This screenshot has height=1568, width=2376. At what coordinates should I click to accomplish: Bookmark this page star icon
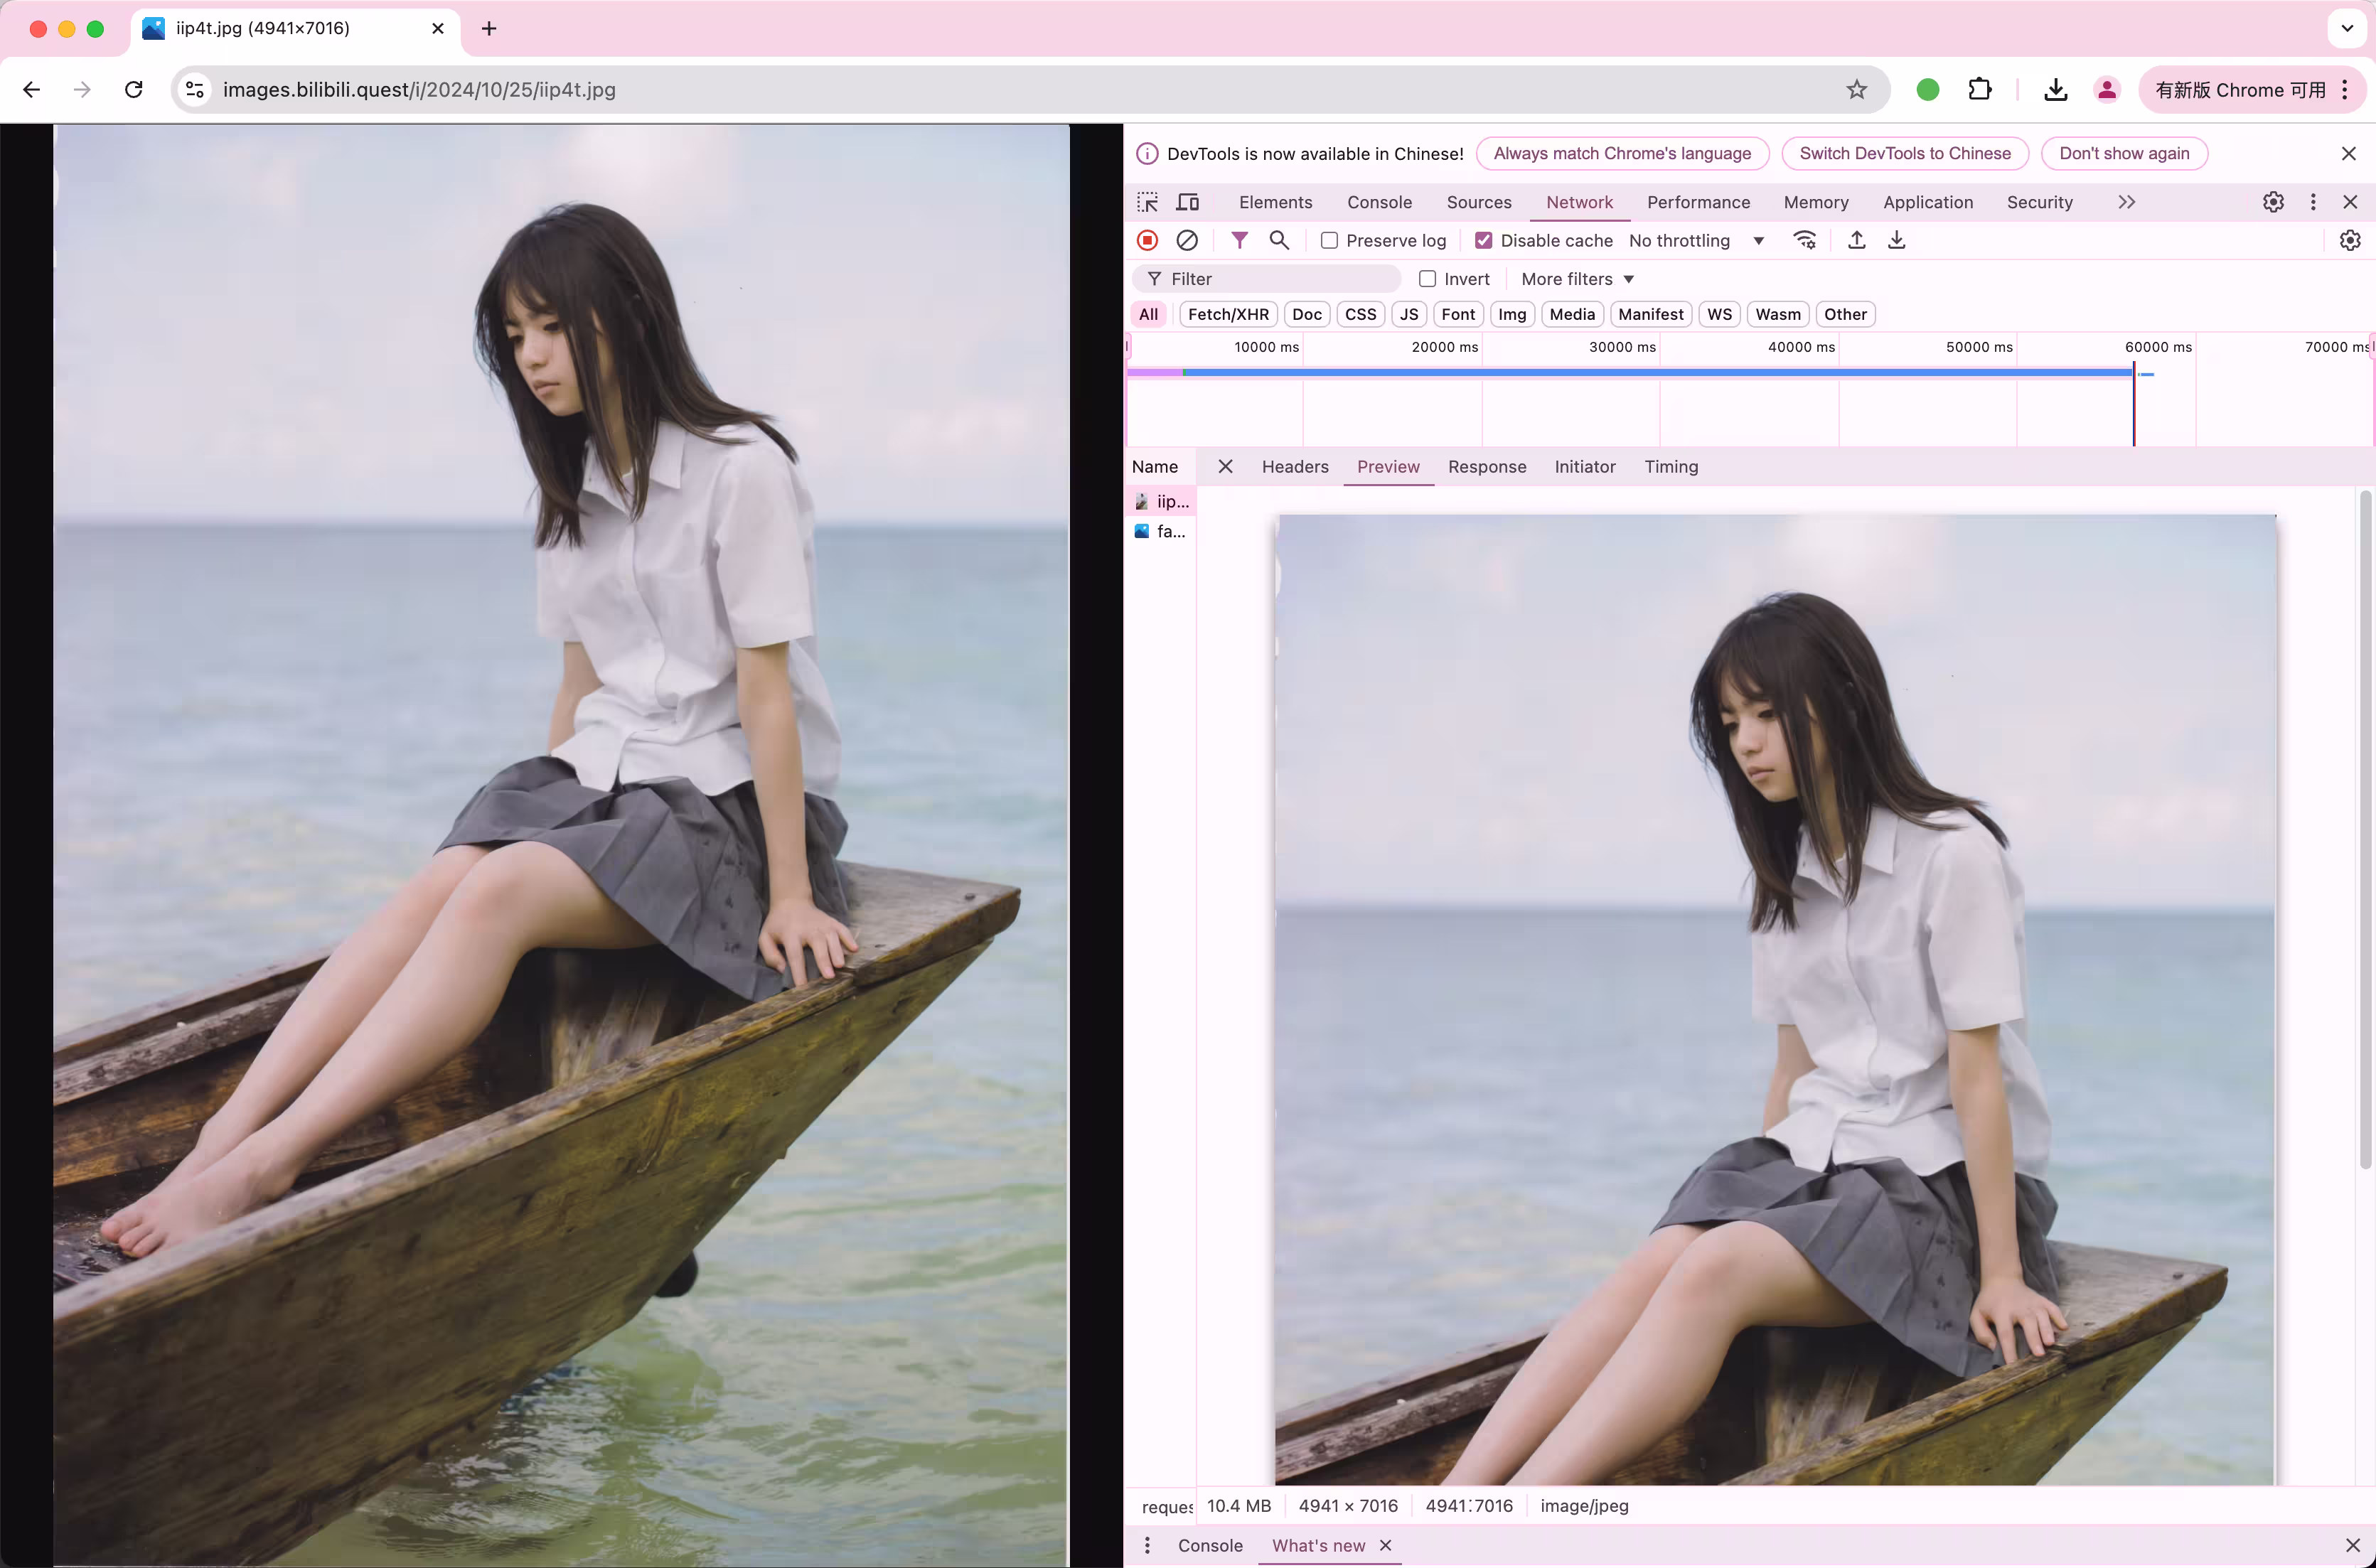point(1857,90)
